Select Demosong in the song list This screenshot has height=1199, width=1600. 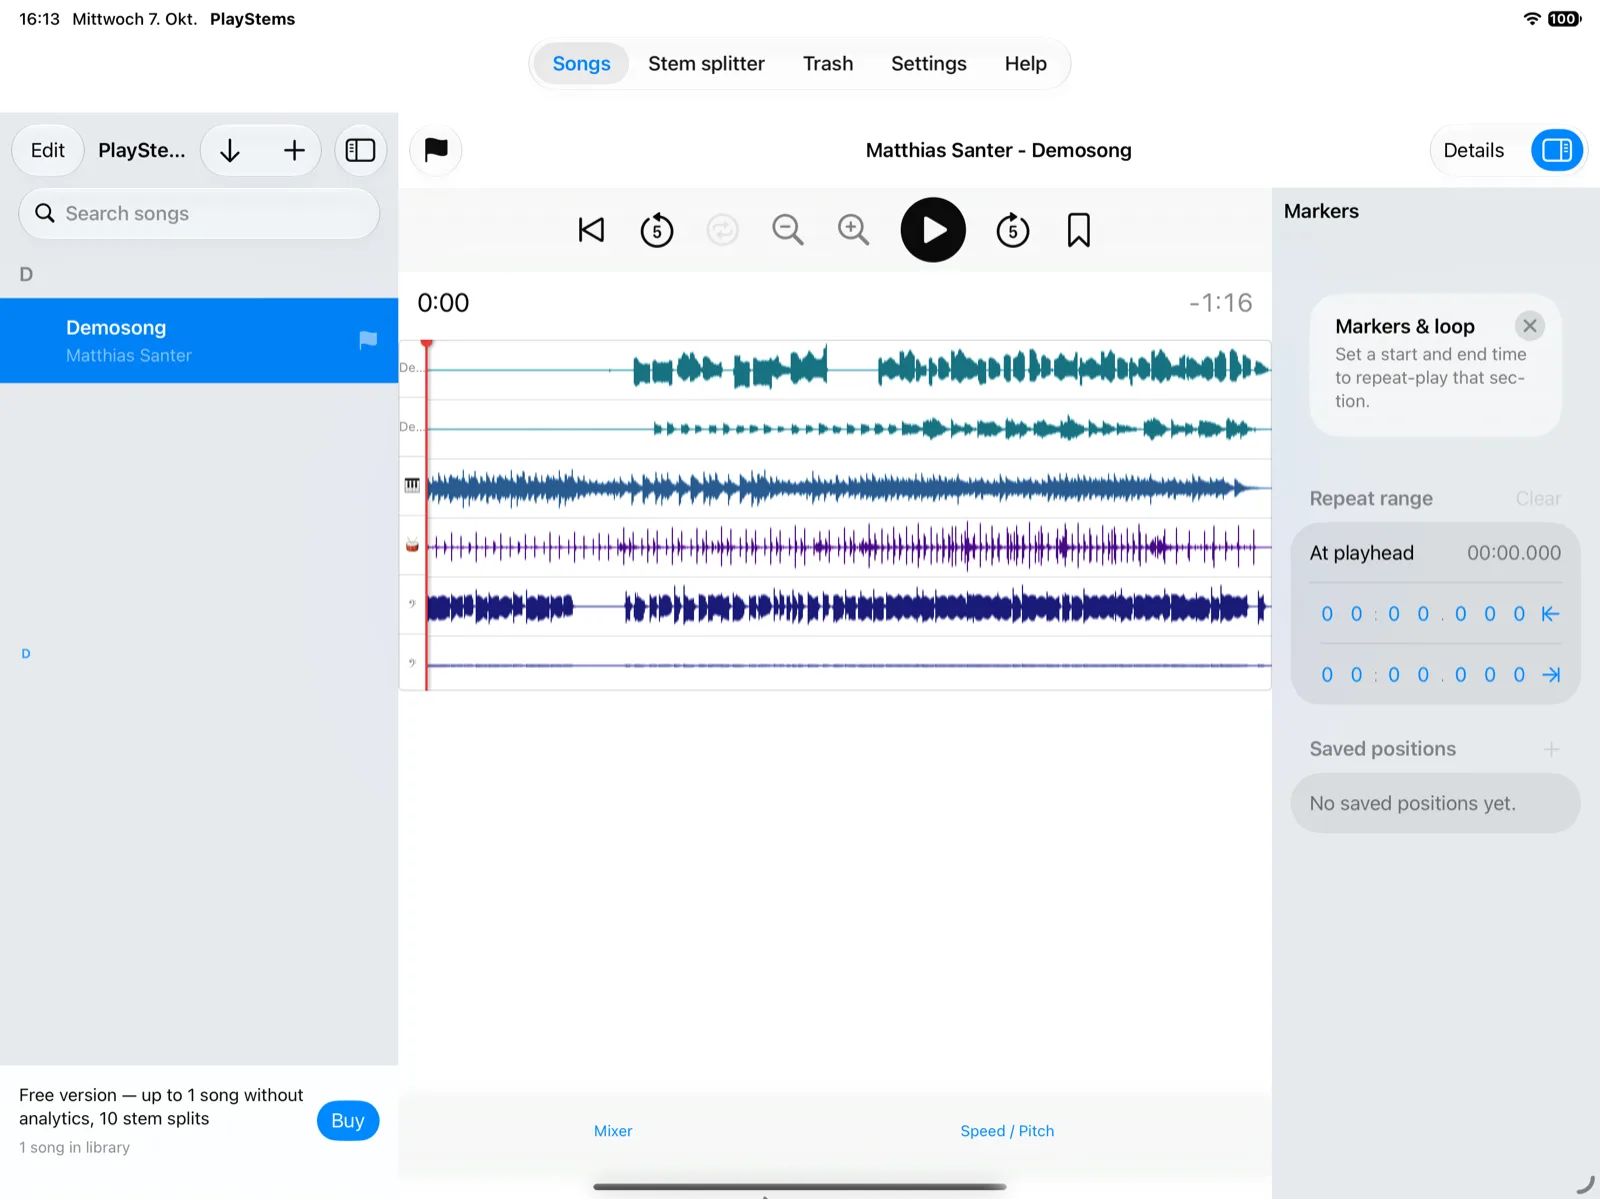coord(199,340)
